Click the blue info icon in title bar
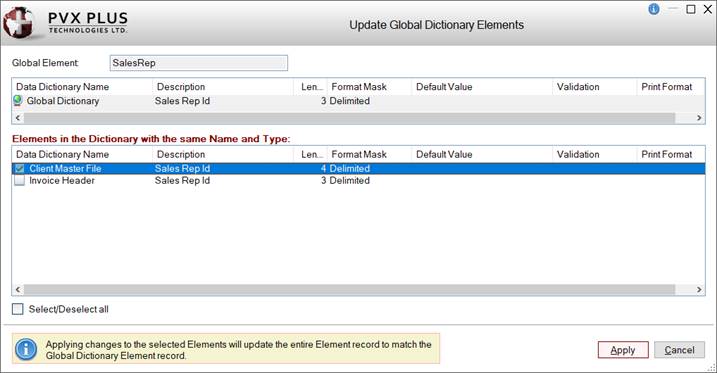The height and width of the screenshot is (373, 717). pyautogui.click(x=654, y=9)
